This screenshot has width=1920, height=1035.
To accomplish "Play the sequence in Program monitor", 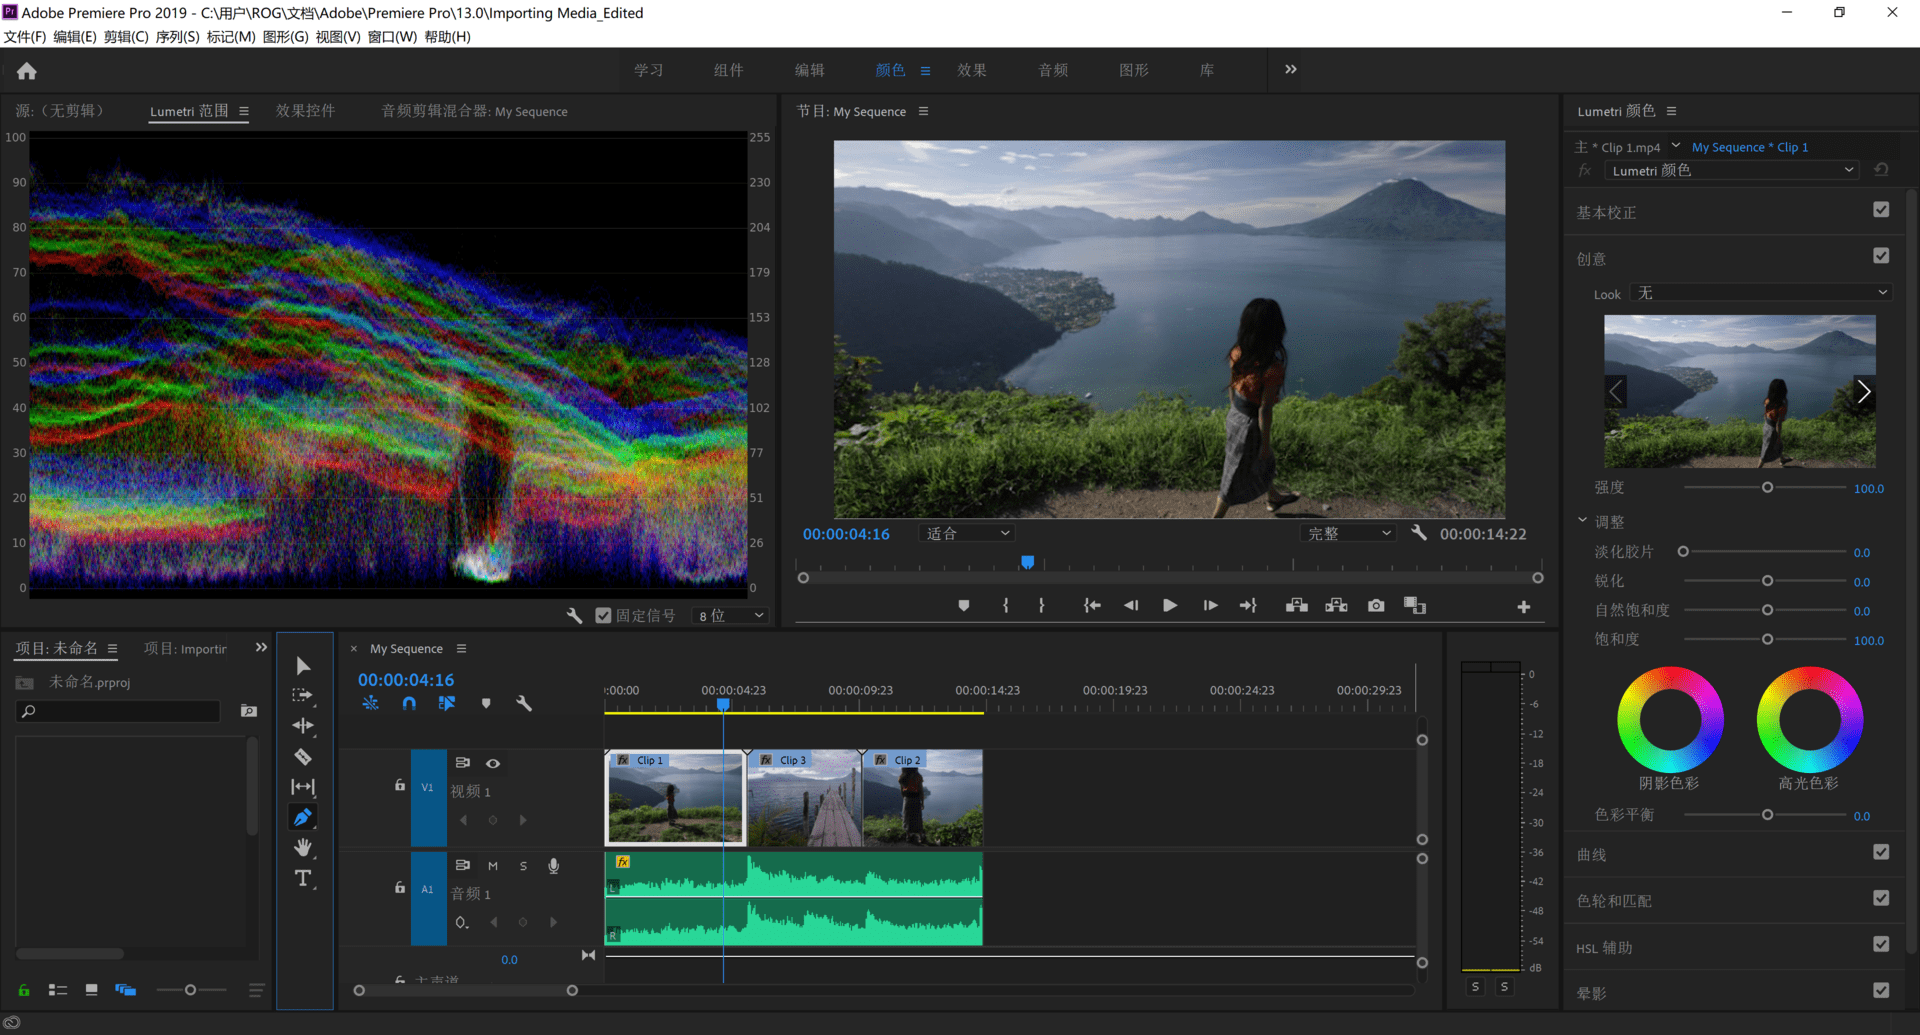I will coord(1169,605).
